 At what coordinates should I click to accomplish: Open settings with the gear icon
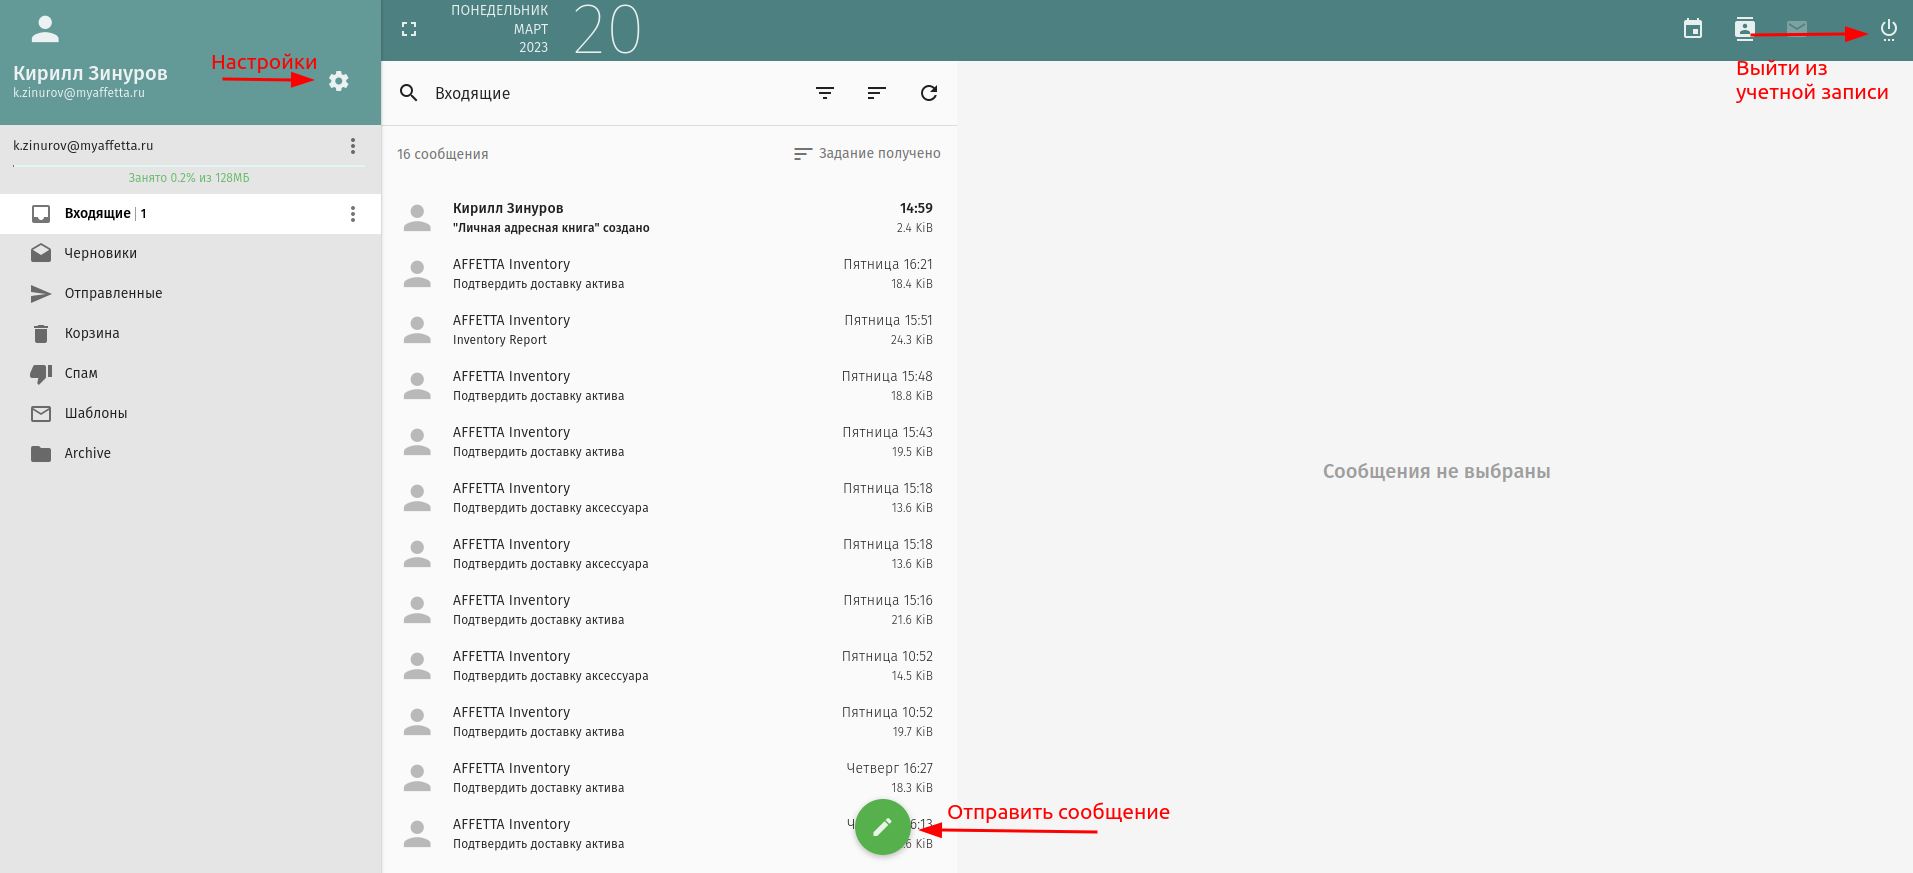point(339,81)
